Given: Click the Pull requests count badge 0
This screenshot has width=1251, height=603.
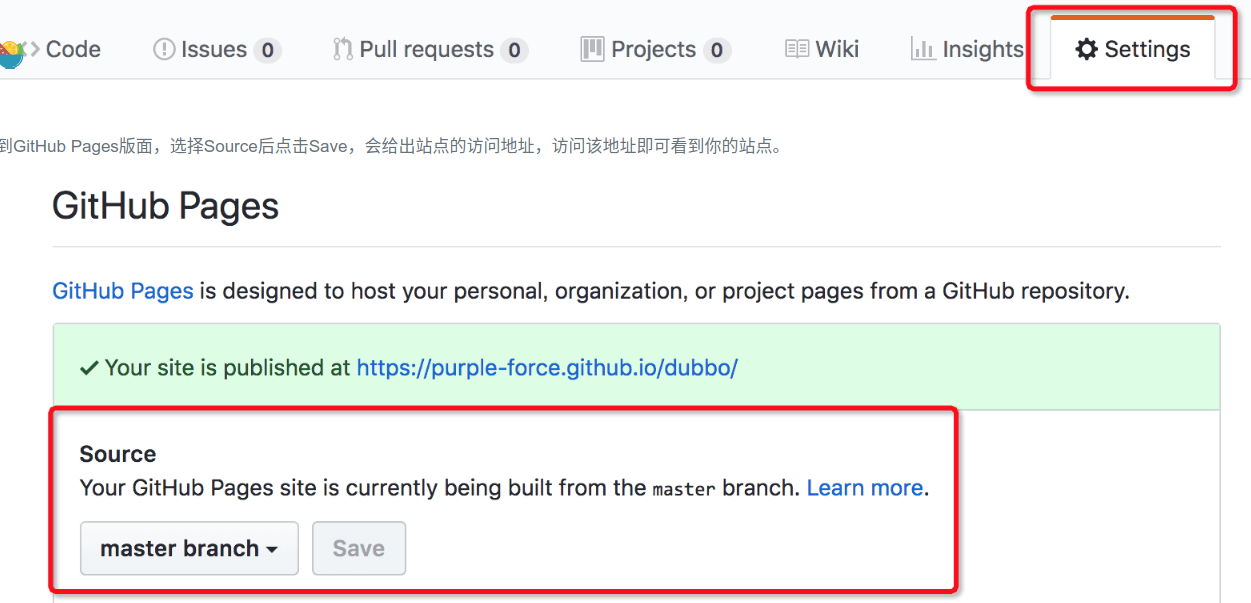Looking at the screenshot, I should click(x=514, y=50).
